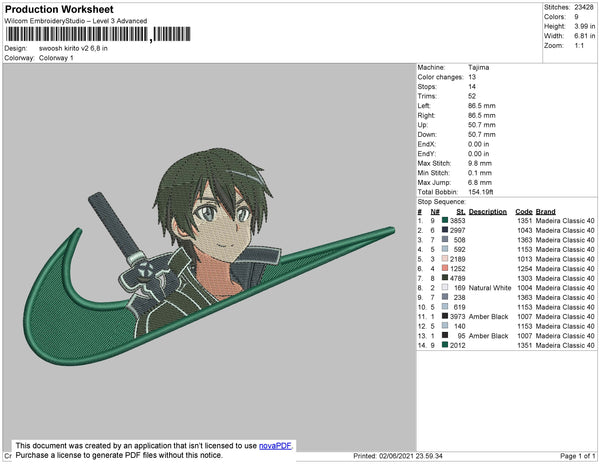The image size is (600, 464).
Task: Click the dark green swatch in stop 7
Action: 445,278
